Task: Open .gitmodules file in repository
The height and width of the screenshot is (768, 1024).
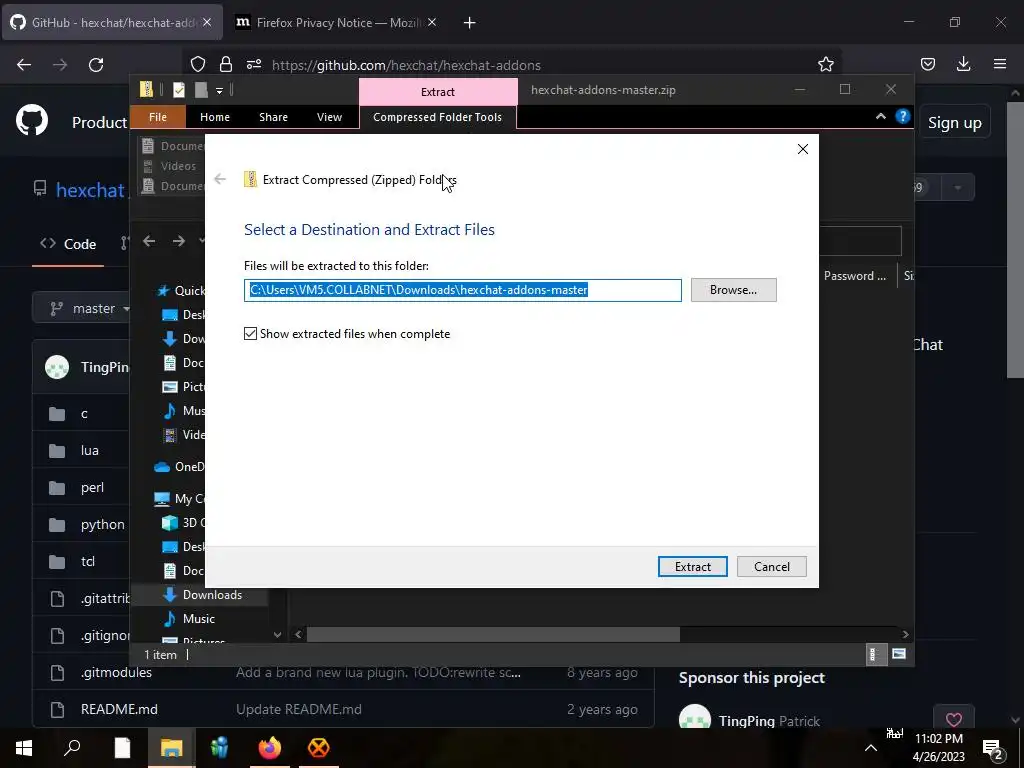Action: pos(116,672)
